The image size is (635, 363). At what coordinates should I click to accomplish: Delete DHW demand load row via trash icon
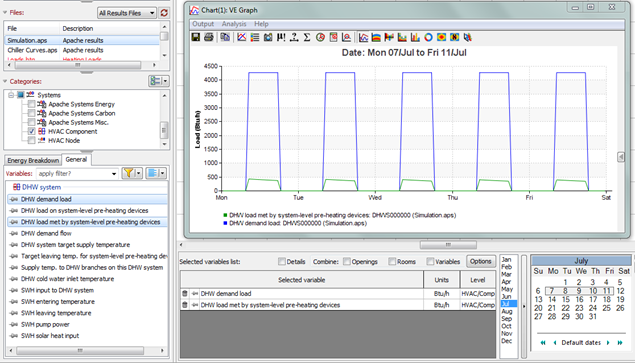(x=185, y=294)
